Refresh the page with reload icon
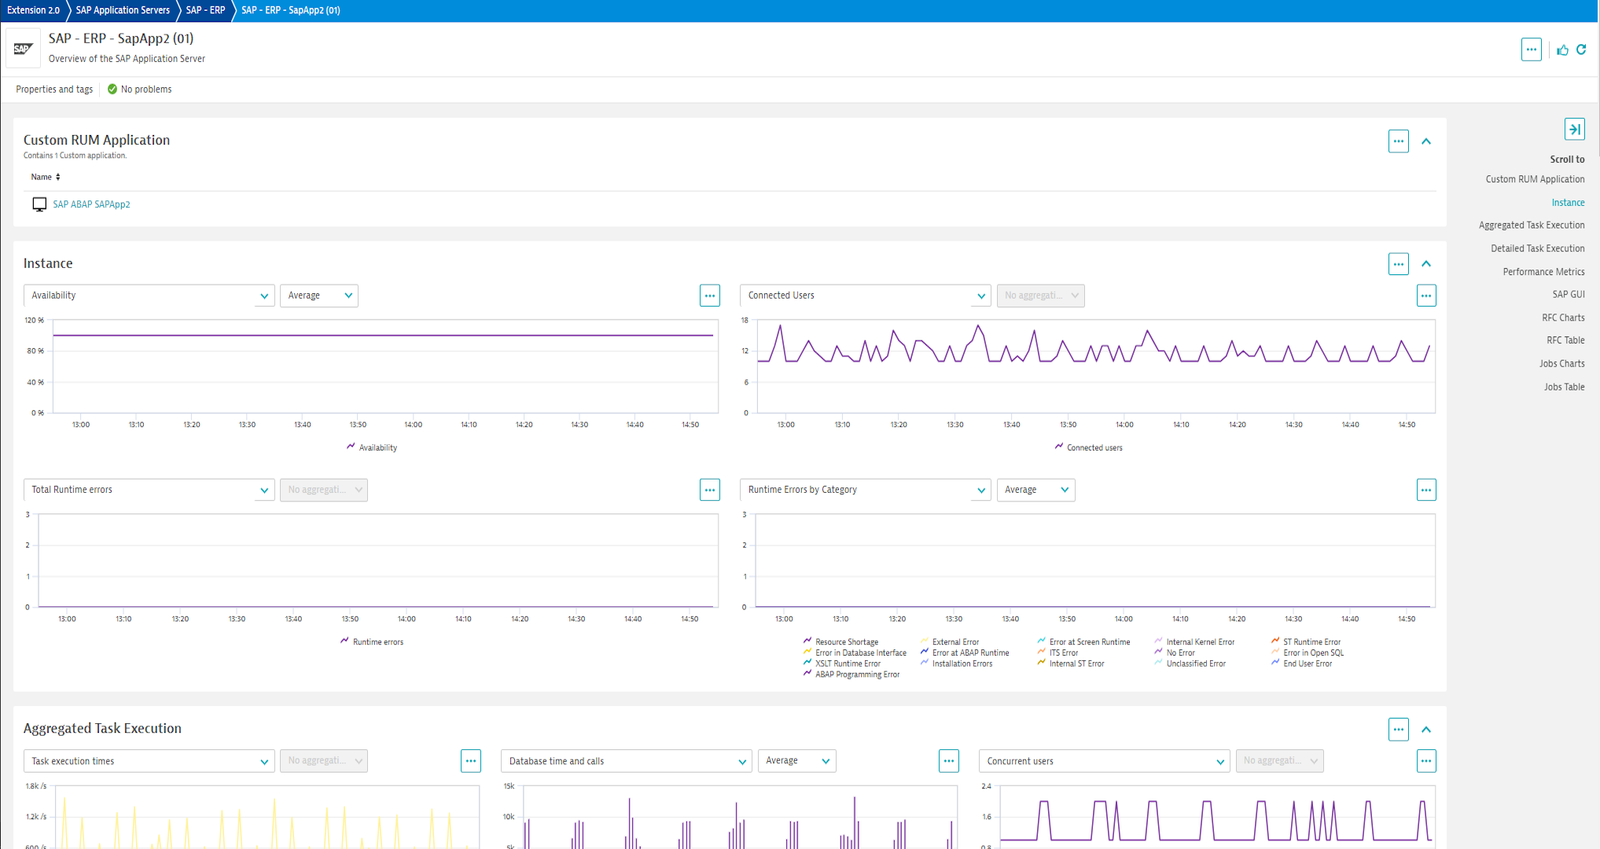 [x=1581, y=49]
